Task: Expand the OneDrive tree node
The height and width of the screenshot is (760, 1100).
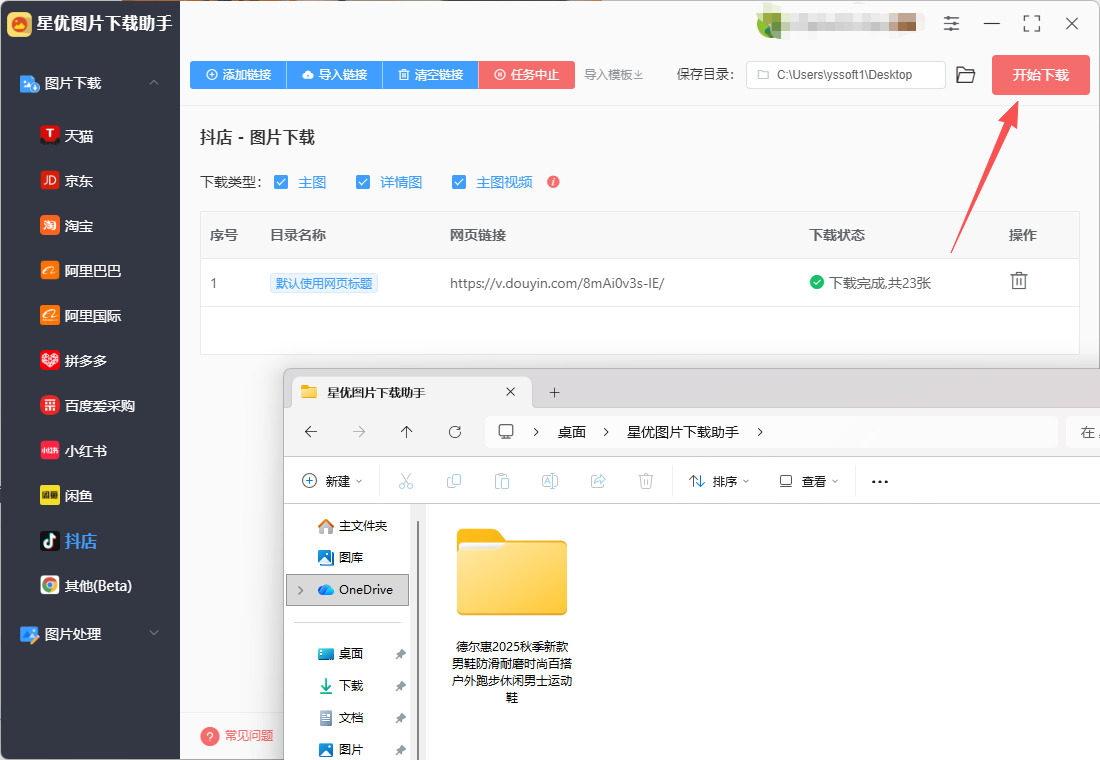Action: pos(300,590)
